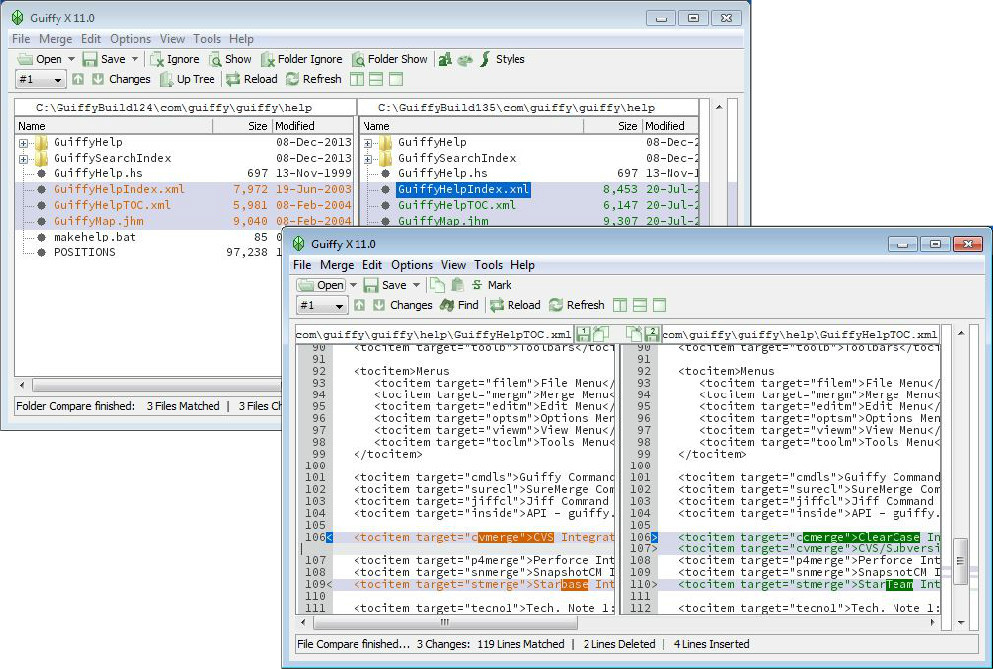The height and width of the screenshot is (669, 993).
Task: Go to previous change in folder compare window
Action: click(78, 79)
